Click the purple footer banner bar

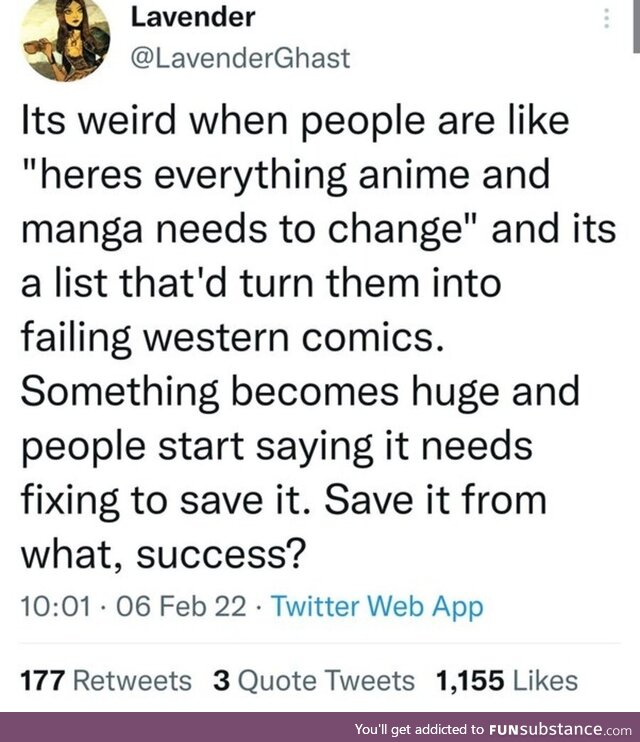(320, 727)
